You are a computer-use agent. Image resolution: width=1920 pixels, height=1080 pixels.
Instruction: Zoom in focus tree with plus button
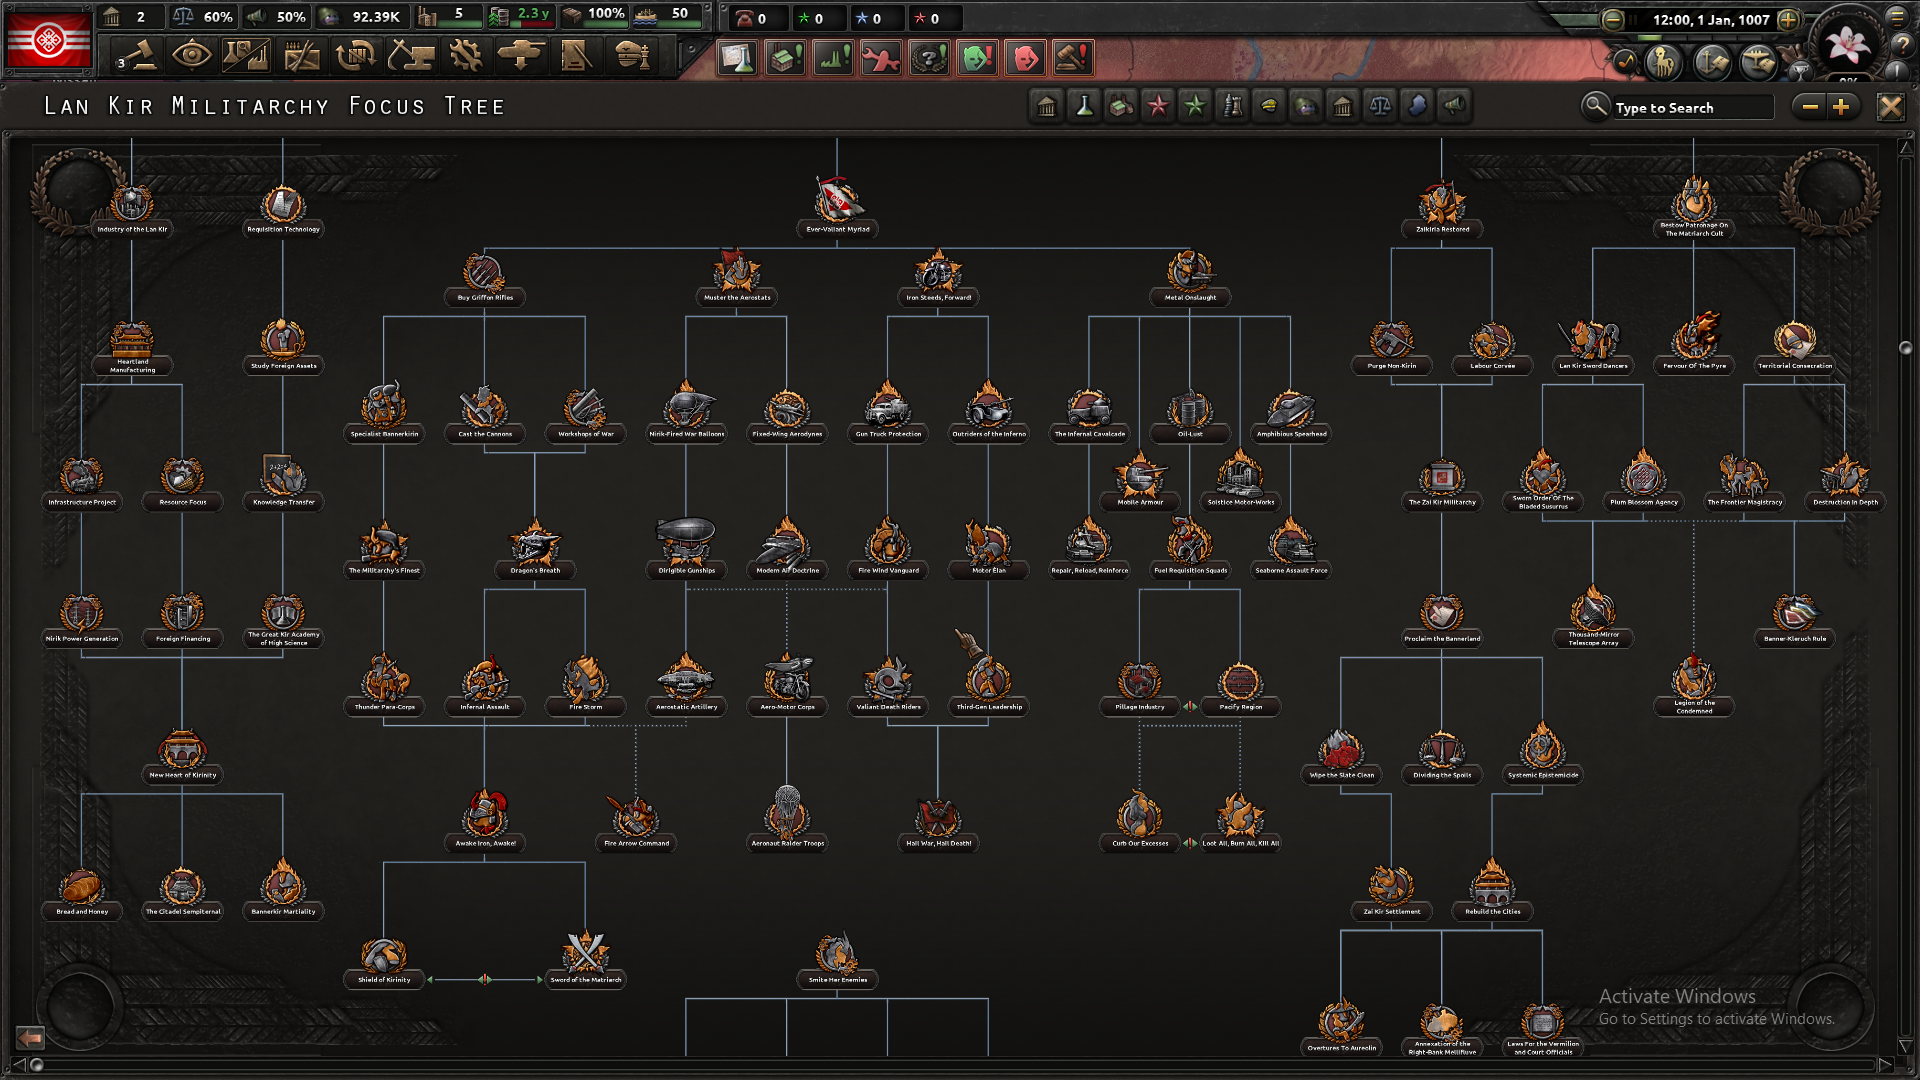point(1841,107)
